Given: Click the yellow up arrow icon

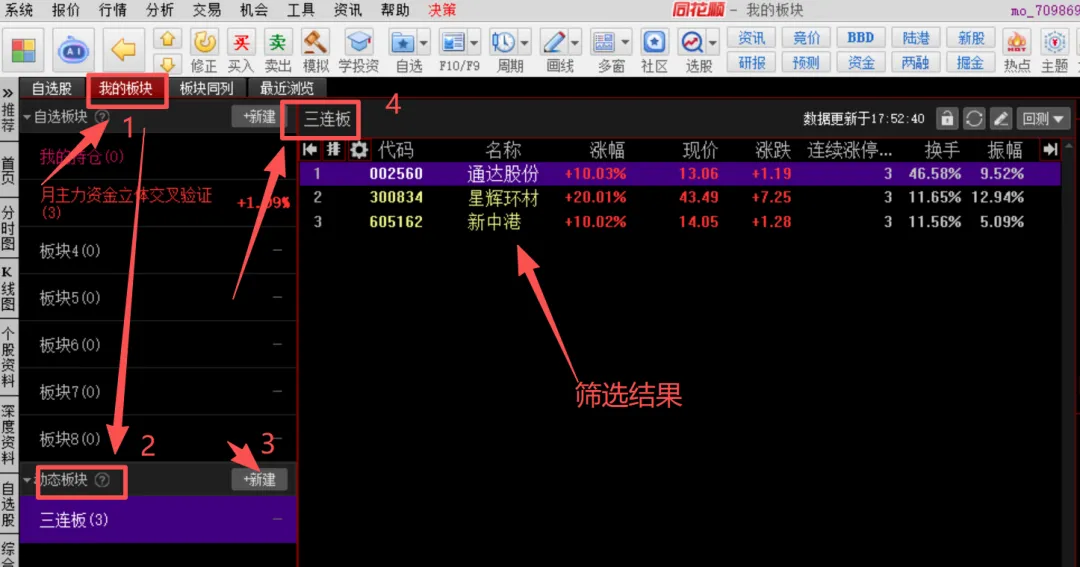Looking at the screenshot, I should 167,39.
